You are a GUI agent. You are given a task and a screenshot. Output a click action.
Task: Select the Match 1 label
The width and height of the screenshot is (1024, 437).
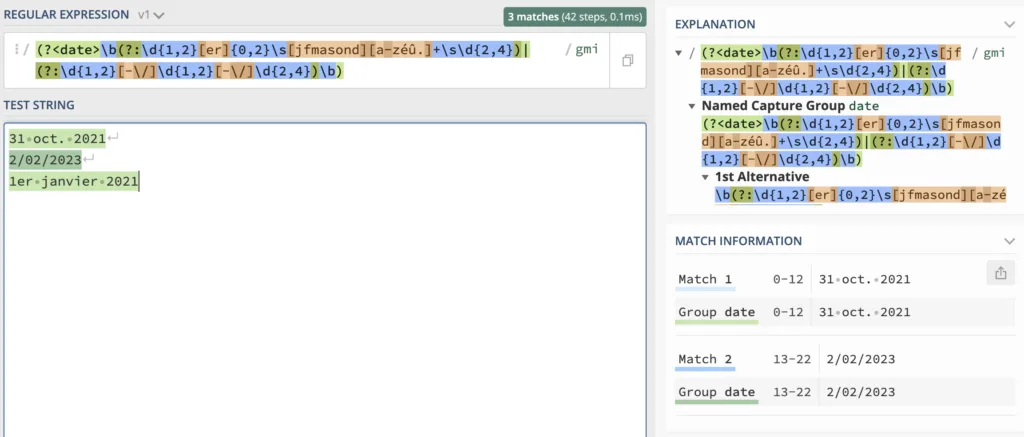click(705, 280)
